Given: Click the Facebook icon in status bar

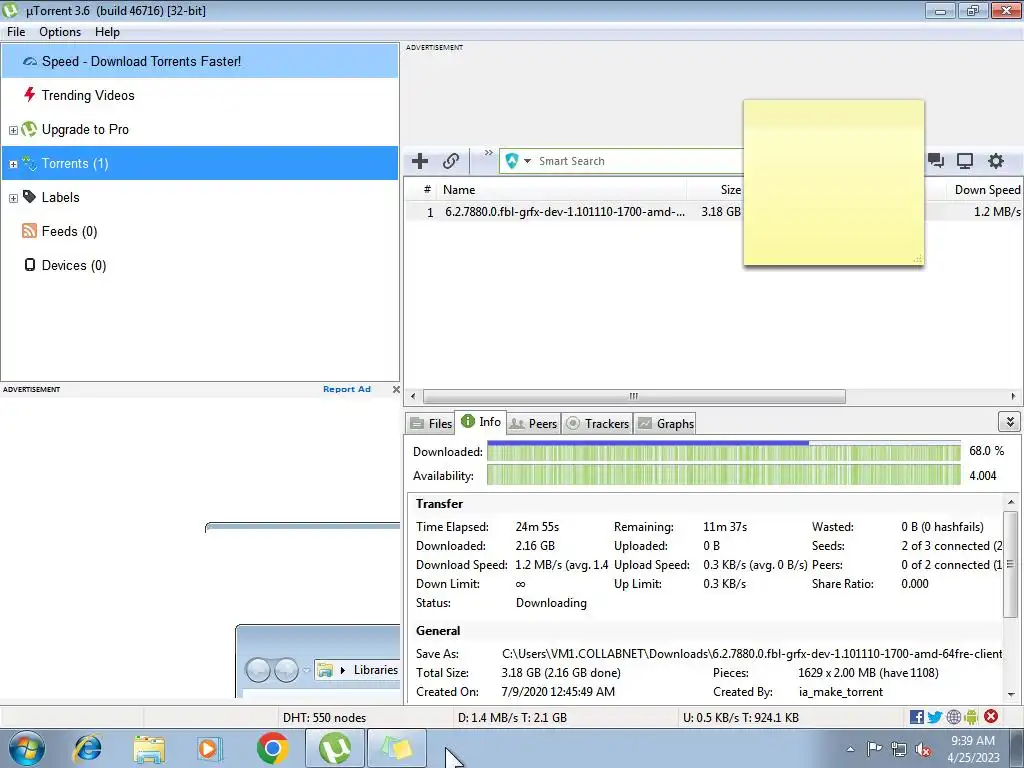Looking at the screenshot, I should (917, 717).
